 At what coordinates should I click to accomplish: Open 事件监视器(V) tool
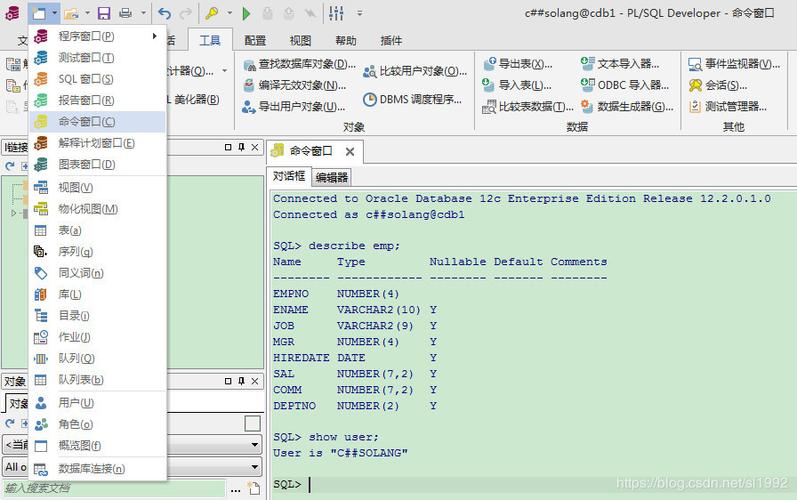tap(734, 64)
